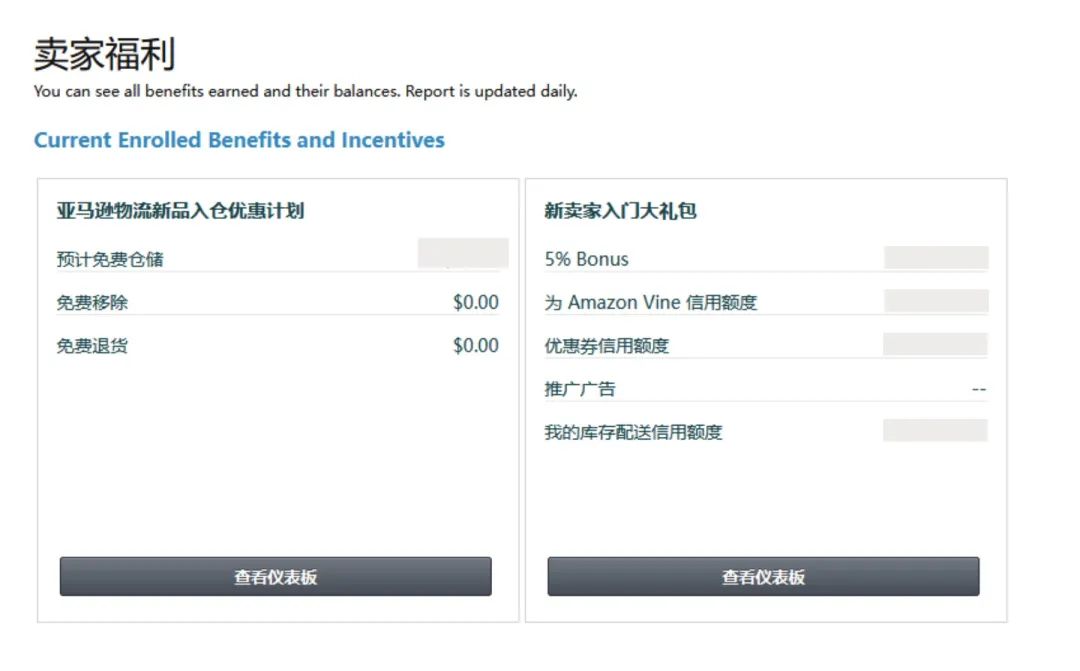Screen dimensions: 1080x671
Task: Select the 卖家福利 page title
Action: tap(105, 54)
